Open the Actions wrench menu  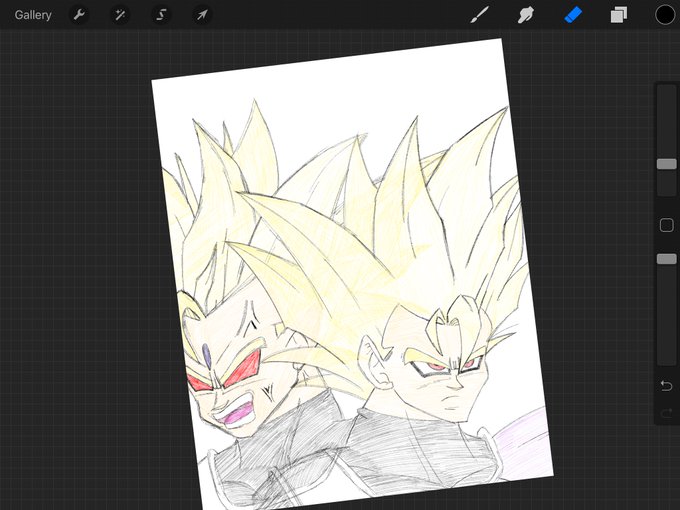click(79, 15)
